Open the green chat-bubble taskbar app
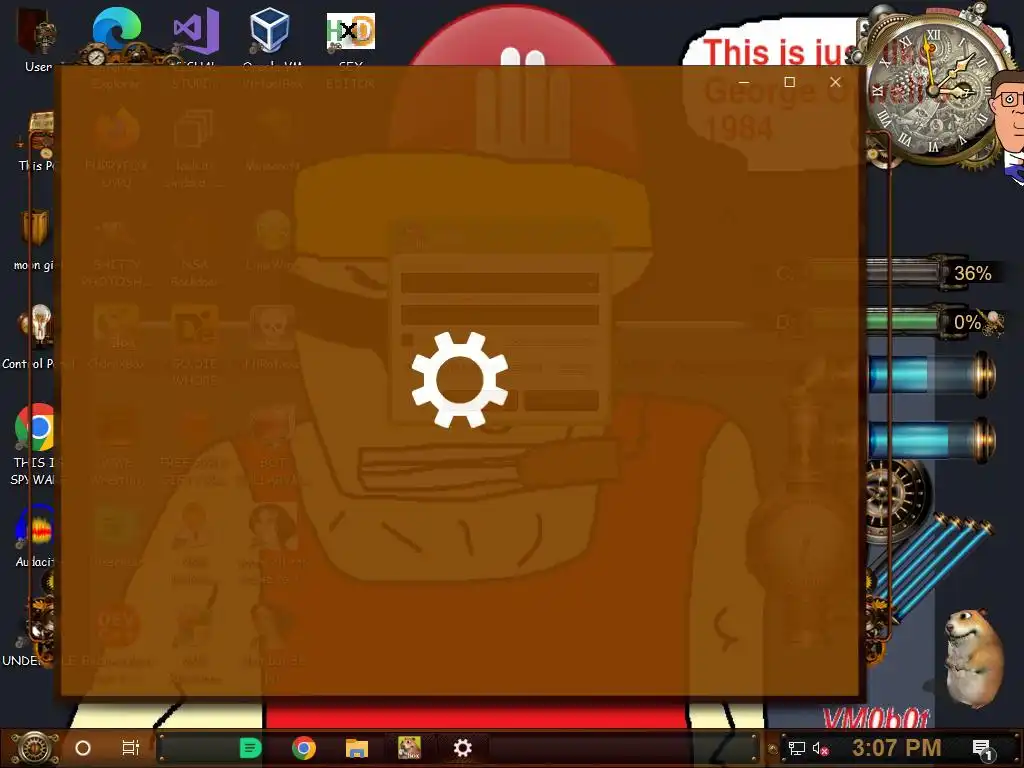The width and height of the screenshot is (1024, 768). click(250, 748)
